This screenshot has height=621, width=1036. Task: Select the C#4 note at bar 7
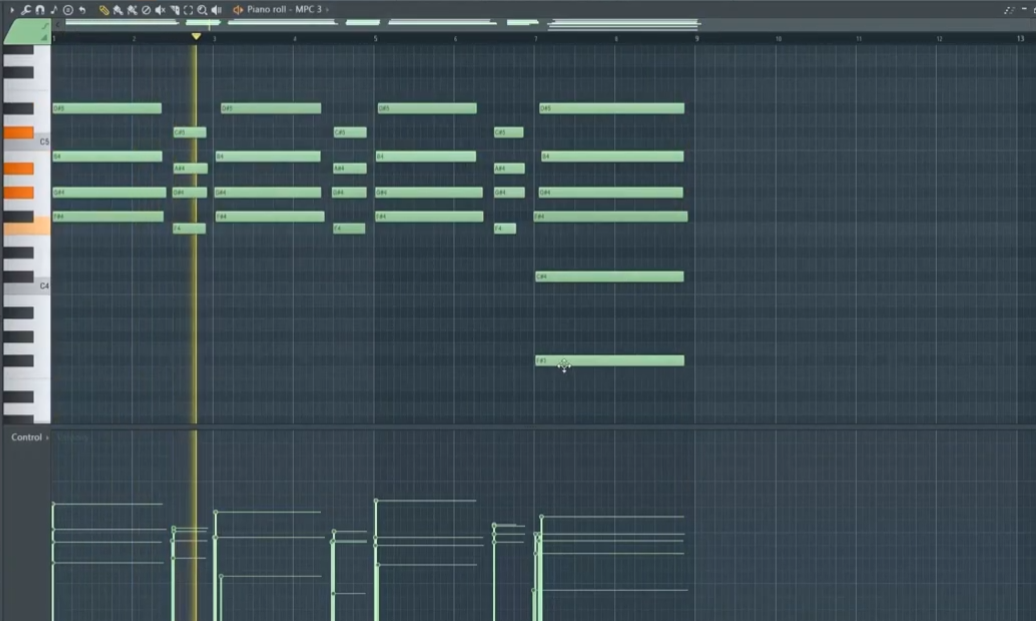(x=610, y=277)
